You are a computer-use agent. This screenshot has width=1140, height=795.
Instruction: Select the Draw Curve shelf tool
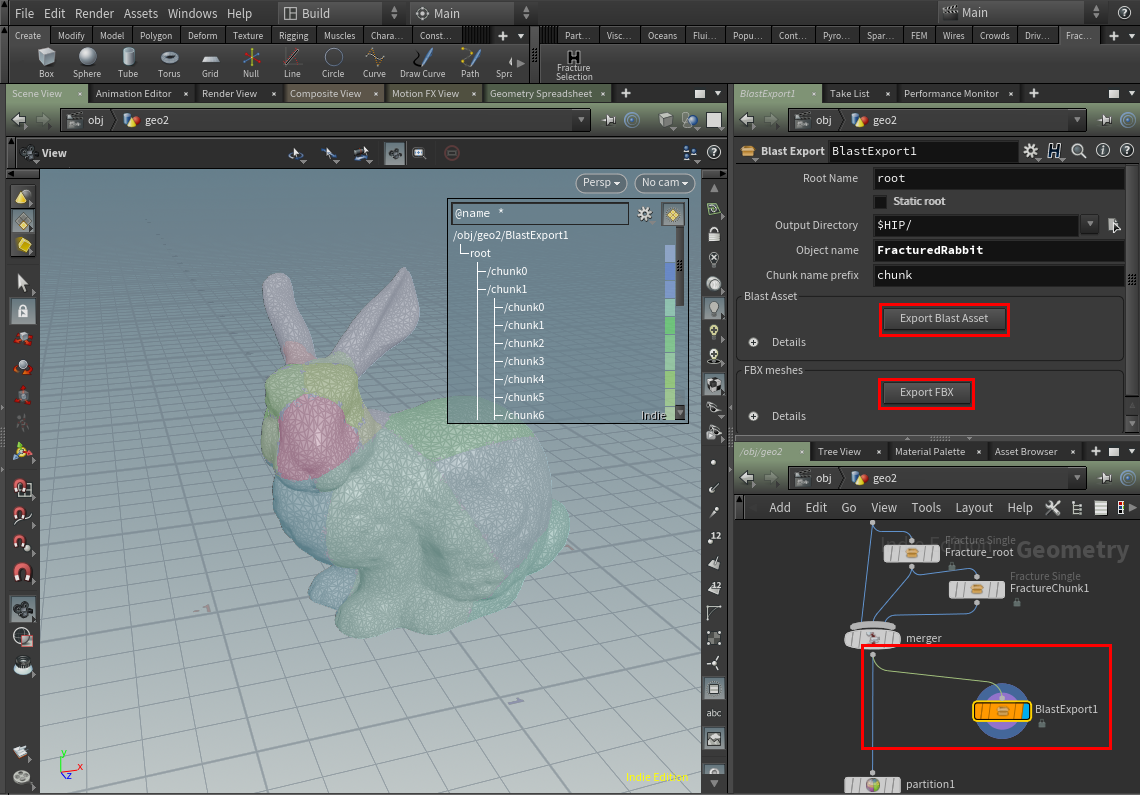422,62
